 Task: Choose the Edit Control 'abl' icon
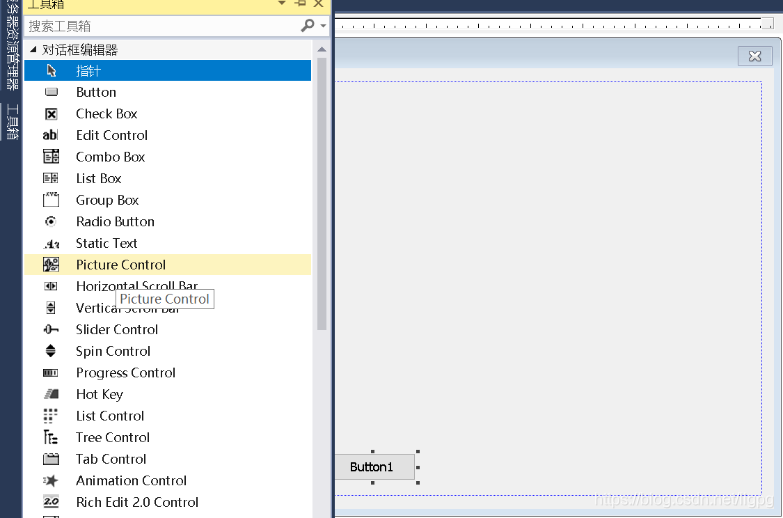[50, 135]
